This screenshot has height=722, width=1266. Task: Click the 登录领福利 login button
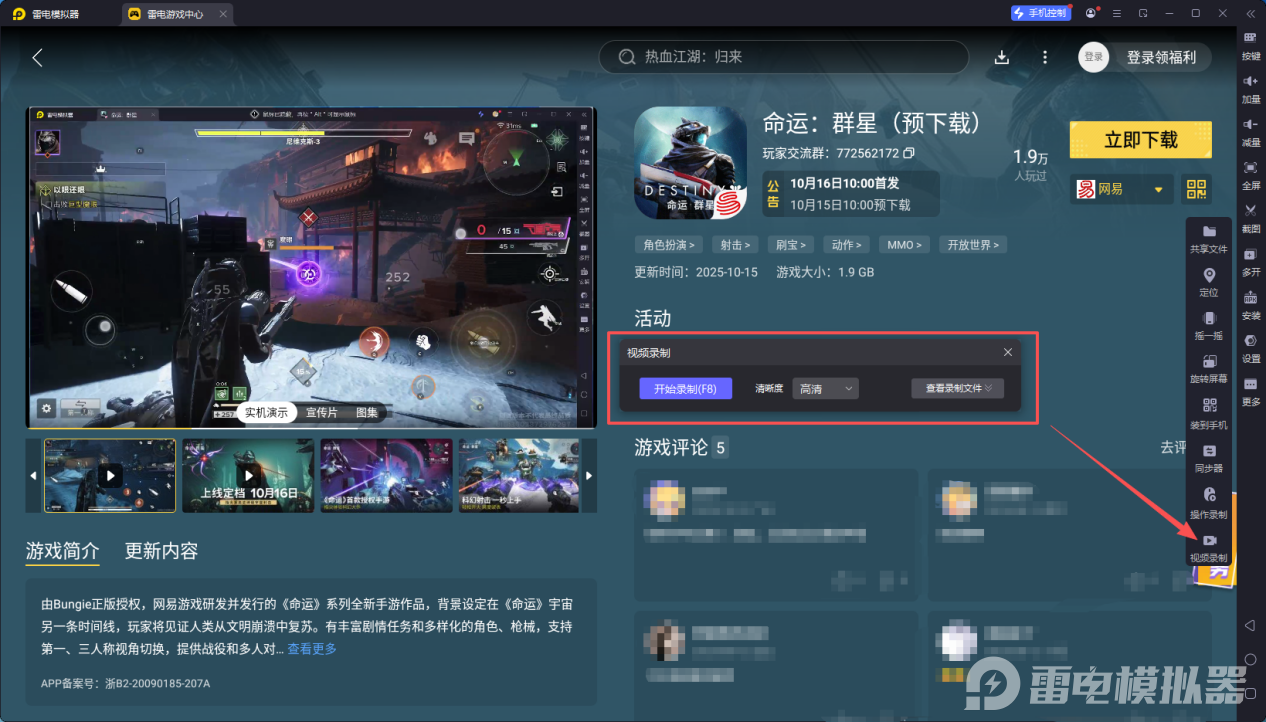pyautogui.click(x=1161, y=57)
